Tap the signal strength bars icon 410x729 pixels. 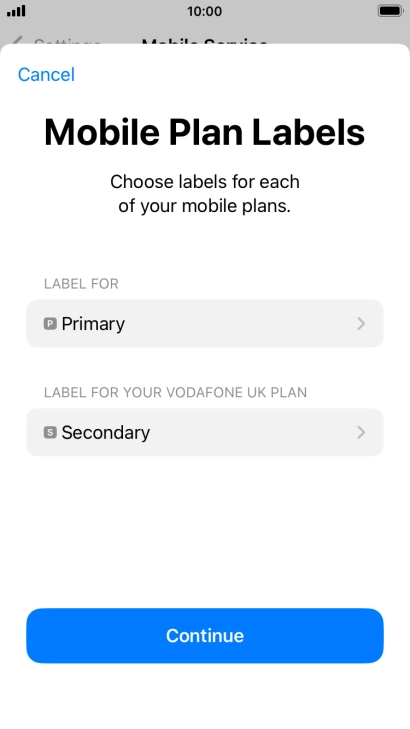[x=16, y=11]
